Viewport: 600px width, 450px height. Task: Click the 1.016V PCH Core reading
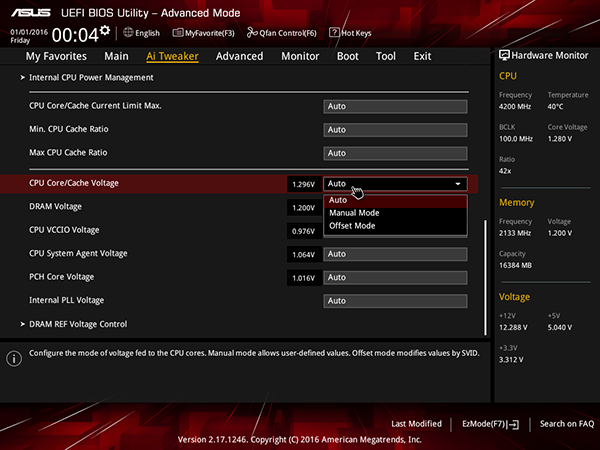point(304,278)
